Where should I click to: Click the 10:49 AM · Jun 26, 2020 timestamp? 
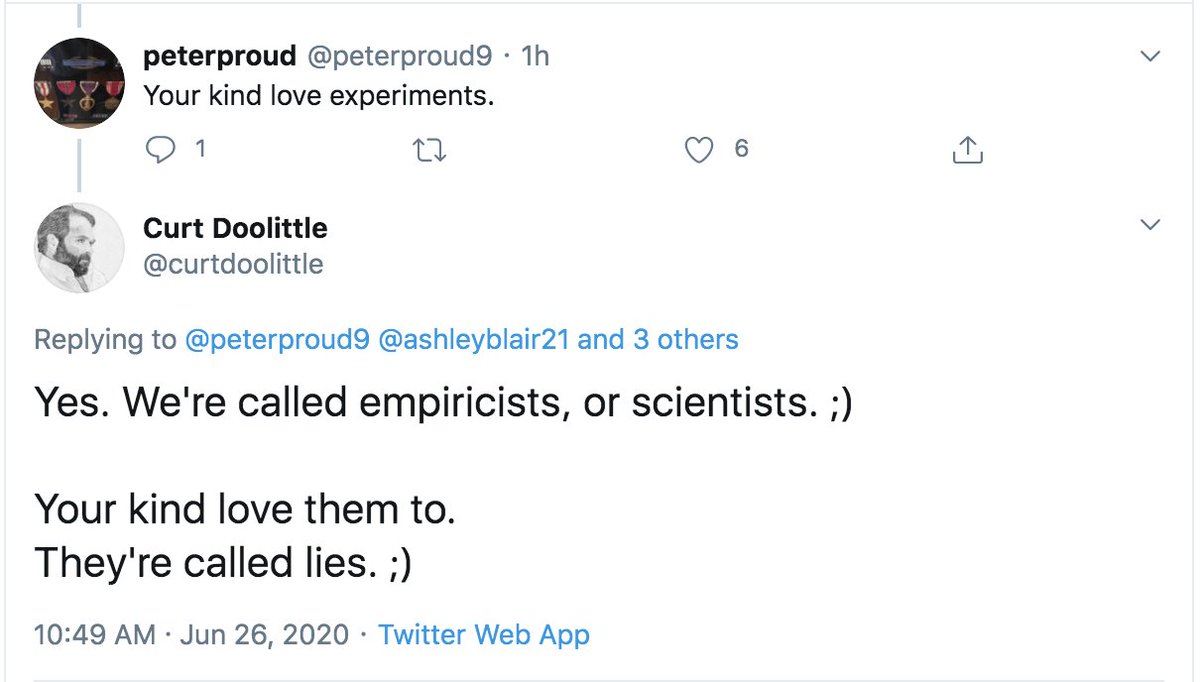(x=191, y=634)
